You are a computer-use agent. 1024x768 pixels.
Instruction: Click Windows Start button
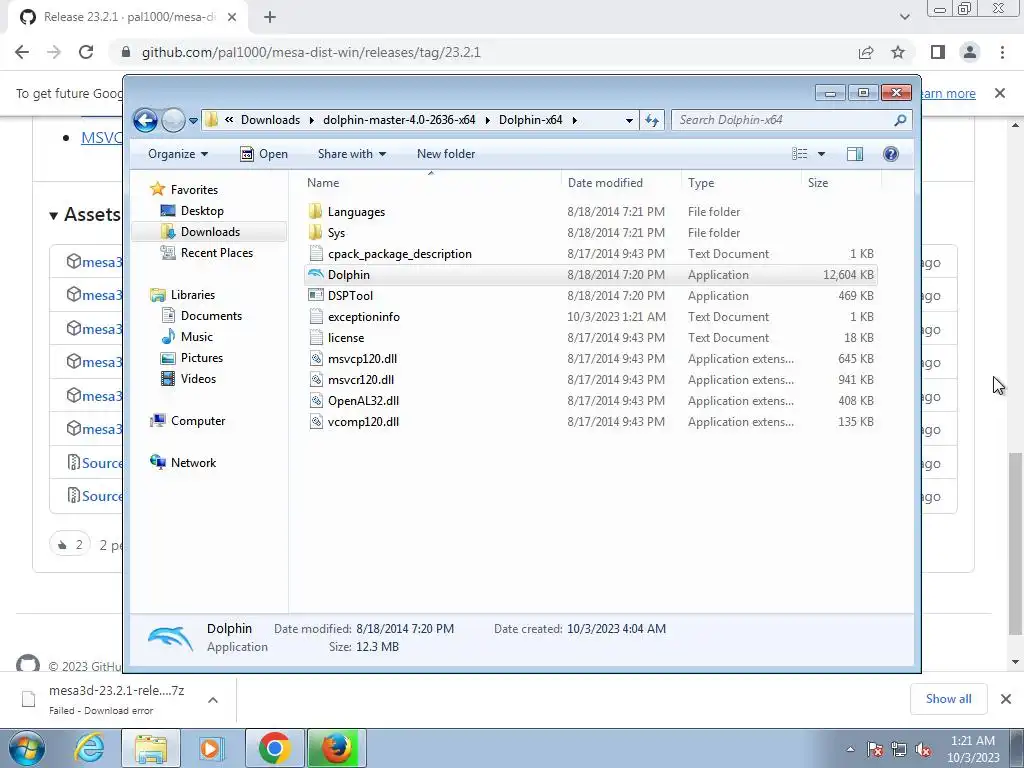click(26, 748)
